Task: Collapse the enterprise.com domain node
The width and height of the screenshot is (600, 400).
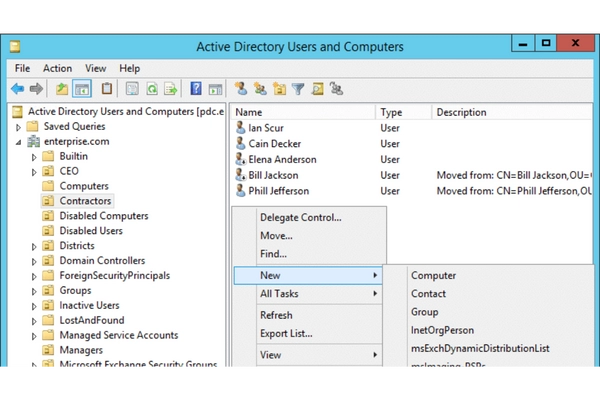Action: (18, 142)
